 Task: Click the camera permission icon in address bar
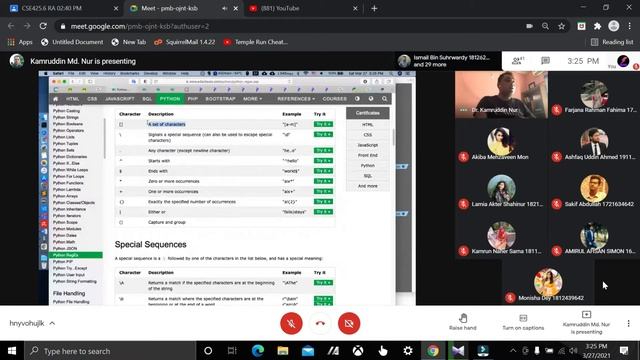tap(529, 26)
